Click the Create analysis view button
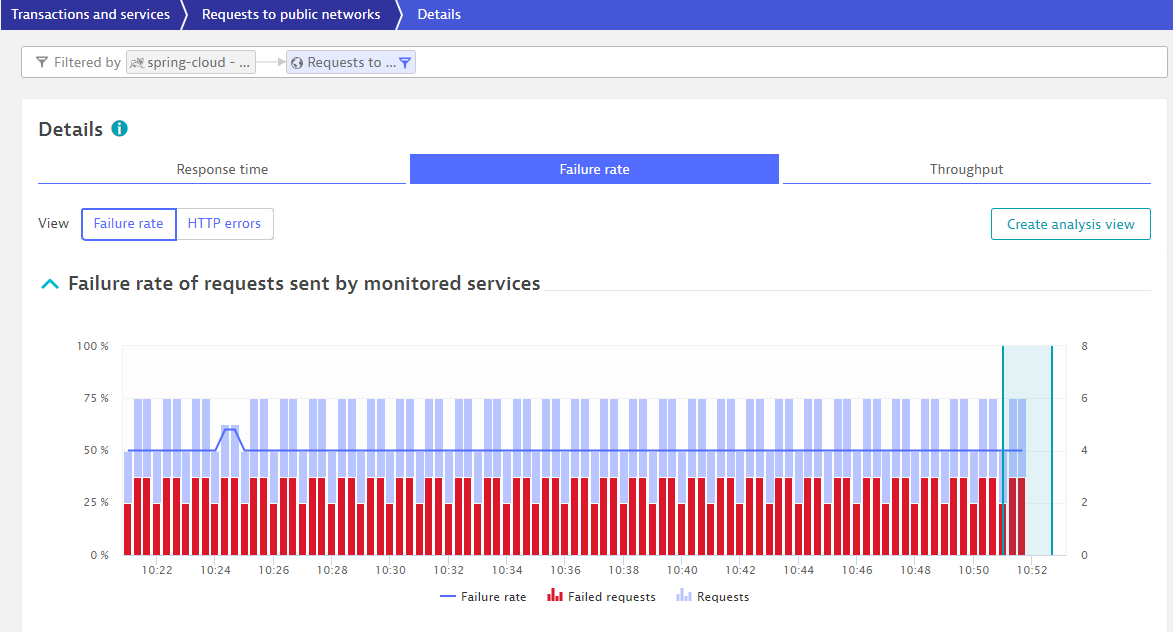 [1070, 224]
